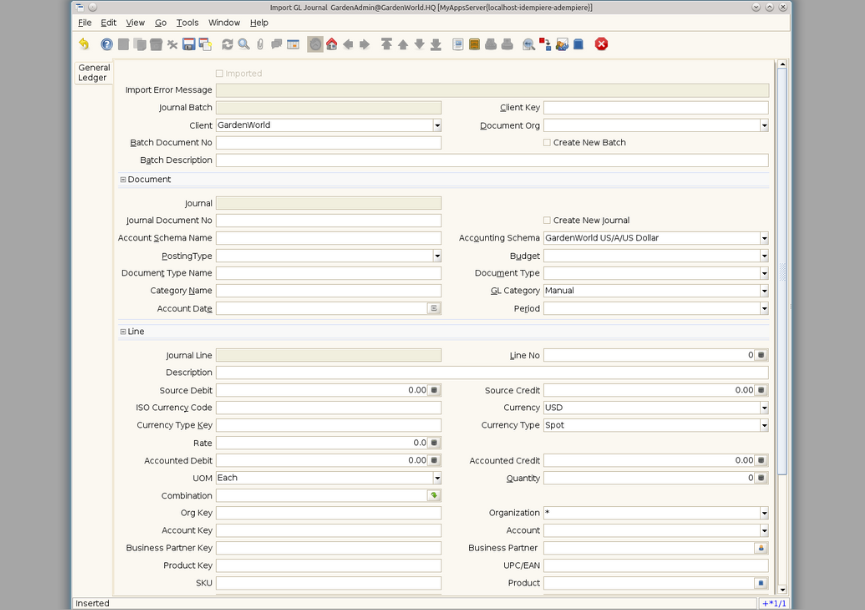Image resolution: width=865 pixels, height=610 pixels.
Task: Open the Account Date calendar picker button
Action: point(434,308)
